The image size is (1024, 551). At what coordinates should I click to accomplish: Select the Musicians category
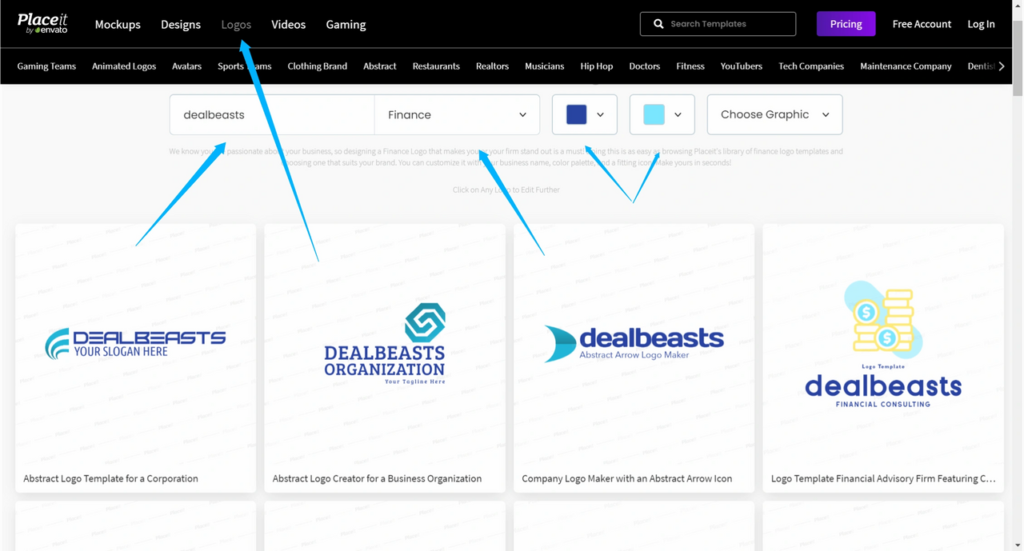click(544, 66)
